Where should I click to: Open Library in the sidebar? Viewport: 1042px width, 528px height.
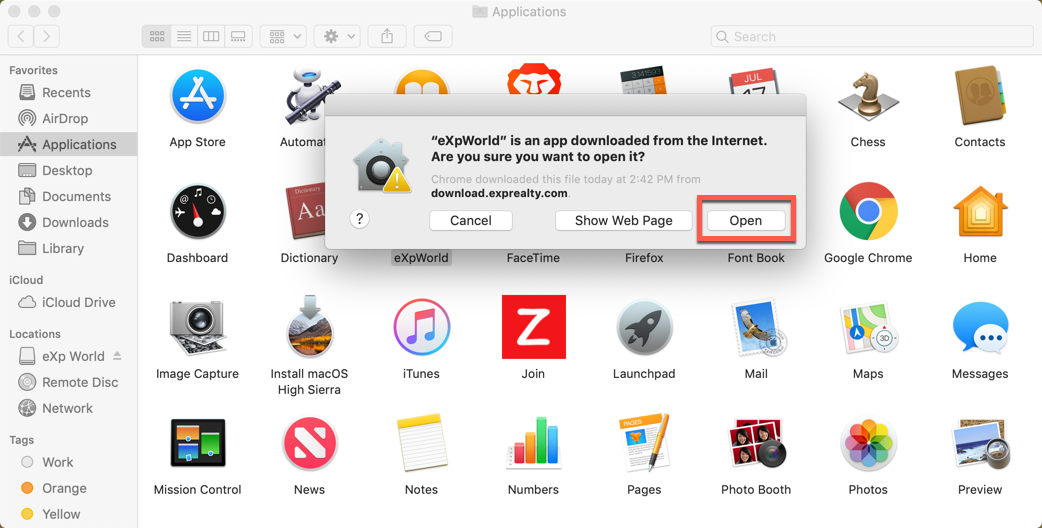click(x=68, y=248)
